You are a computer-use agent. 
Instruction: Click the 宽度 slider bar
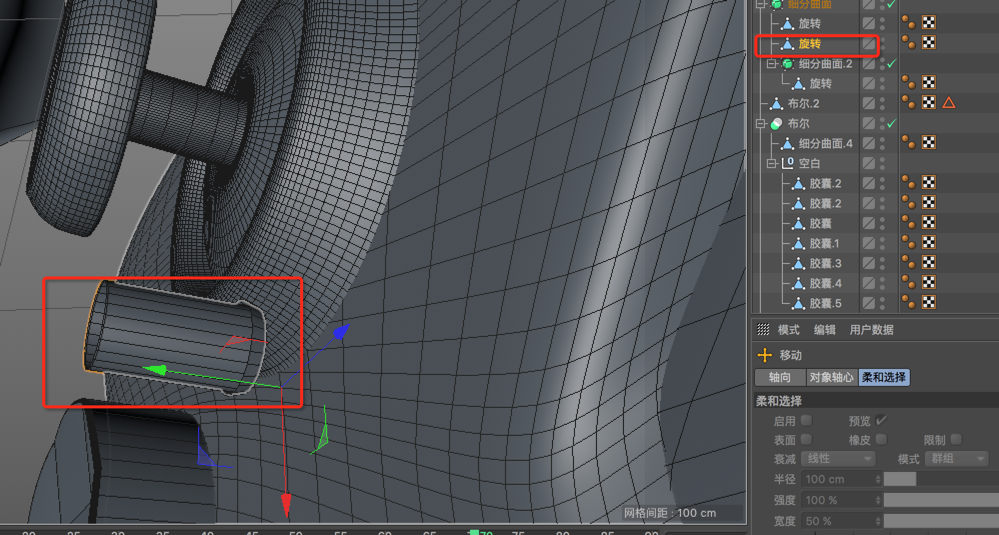(x=941, y=521)
